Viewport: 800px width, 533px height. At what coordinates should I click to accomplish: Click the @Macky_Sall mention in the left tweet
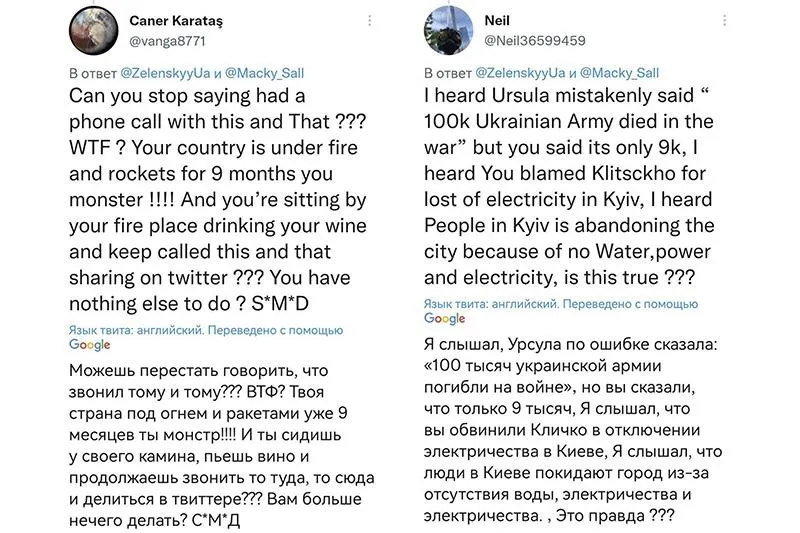click(x=264, y=73)
